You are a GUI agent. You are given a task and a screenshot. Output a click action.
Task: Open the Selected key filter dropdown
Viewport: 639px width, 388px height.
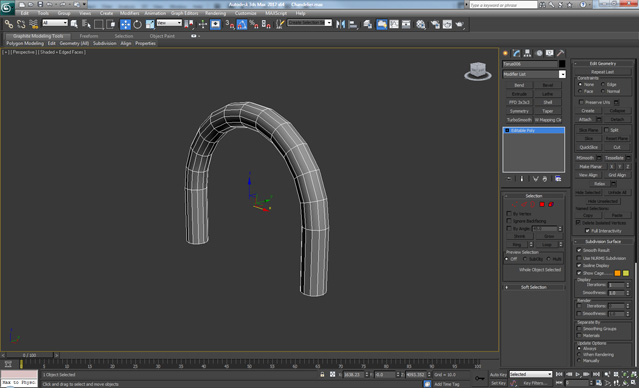pos(531,374)
